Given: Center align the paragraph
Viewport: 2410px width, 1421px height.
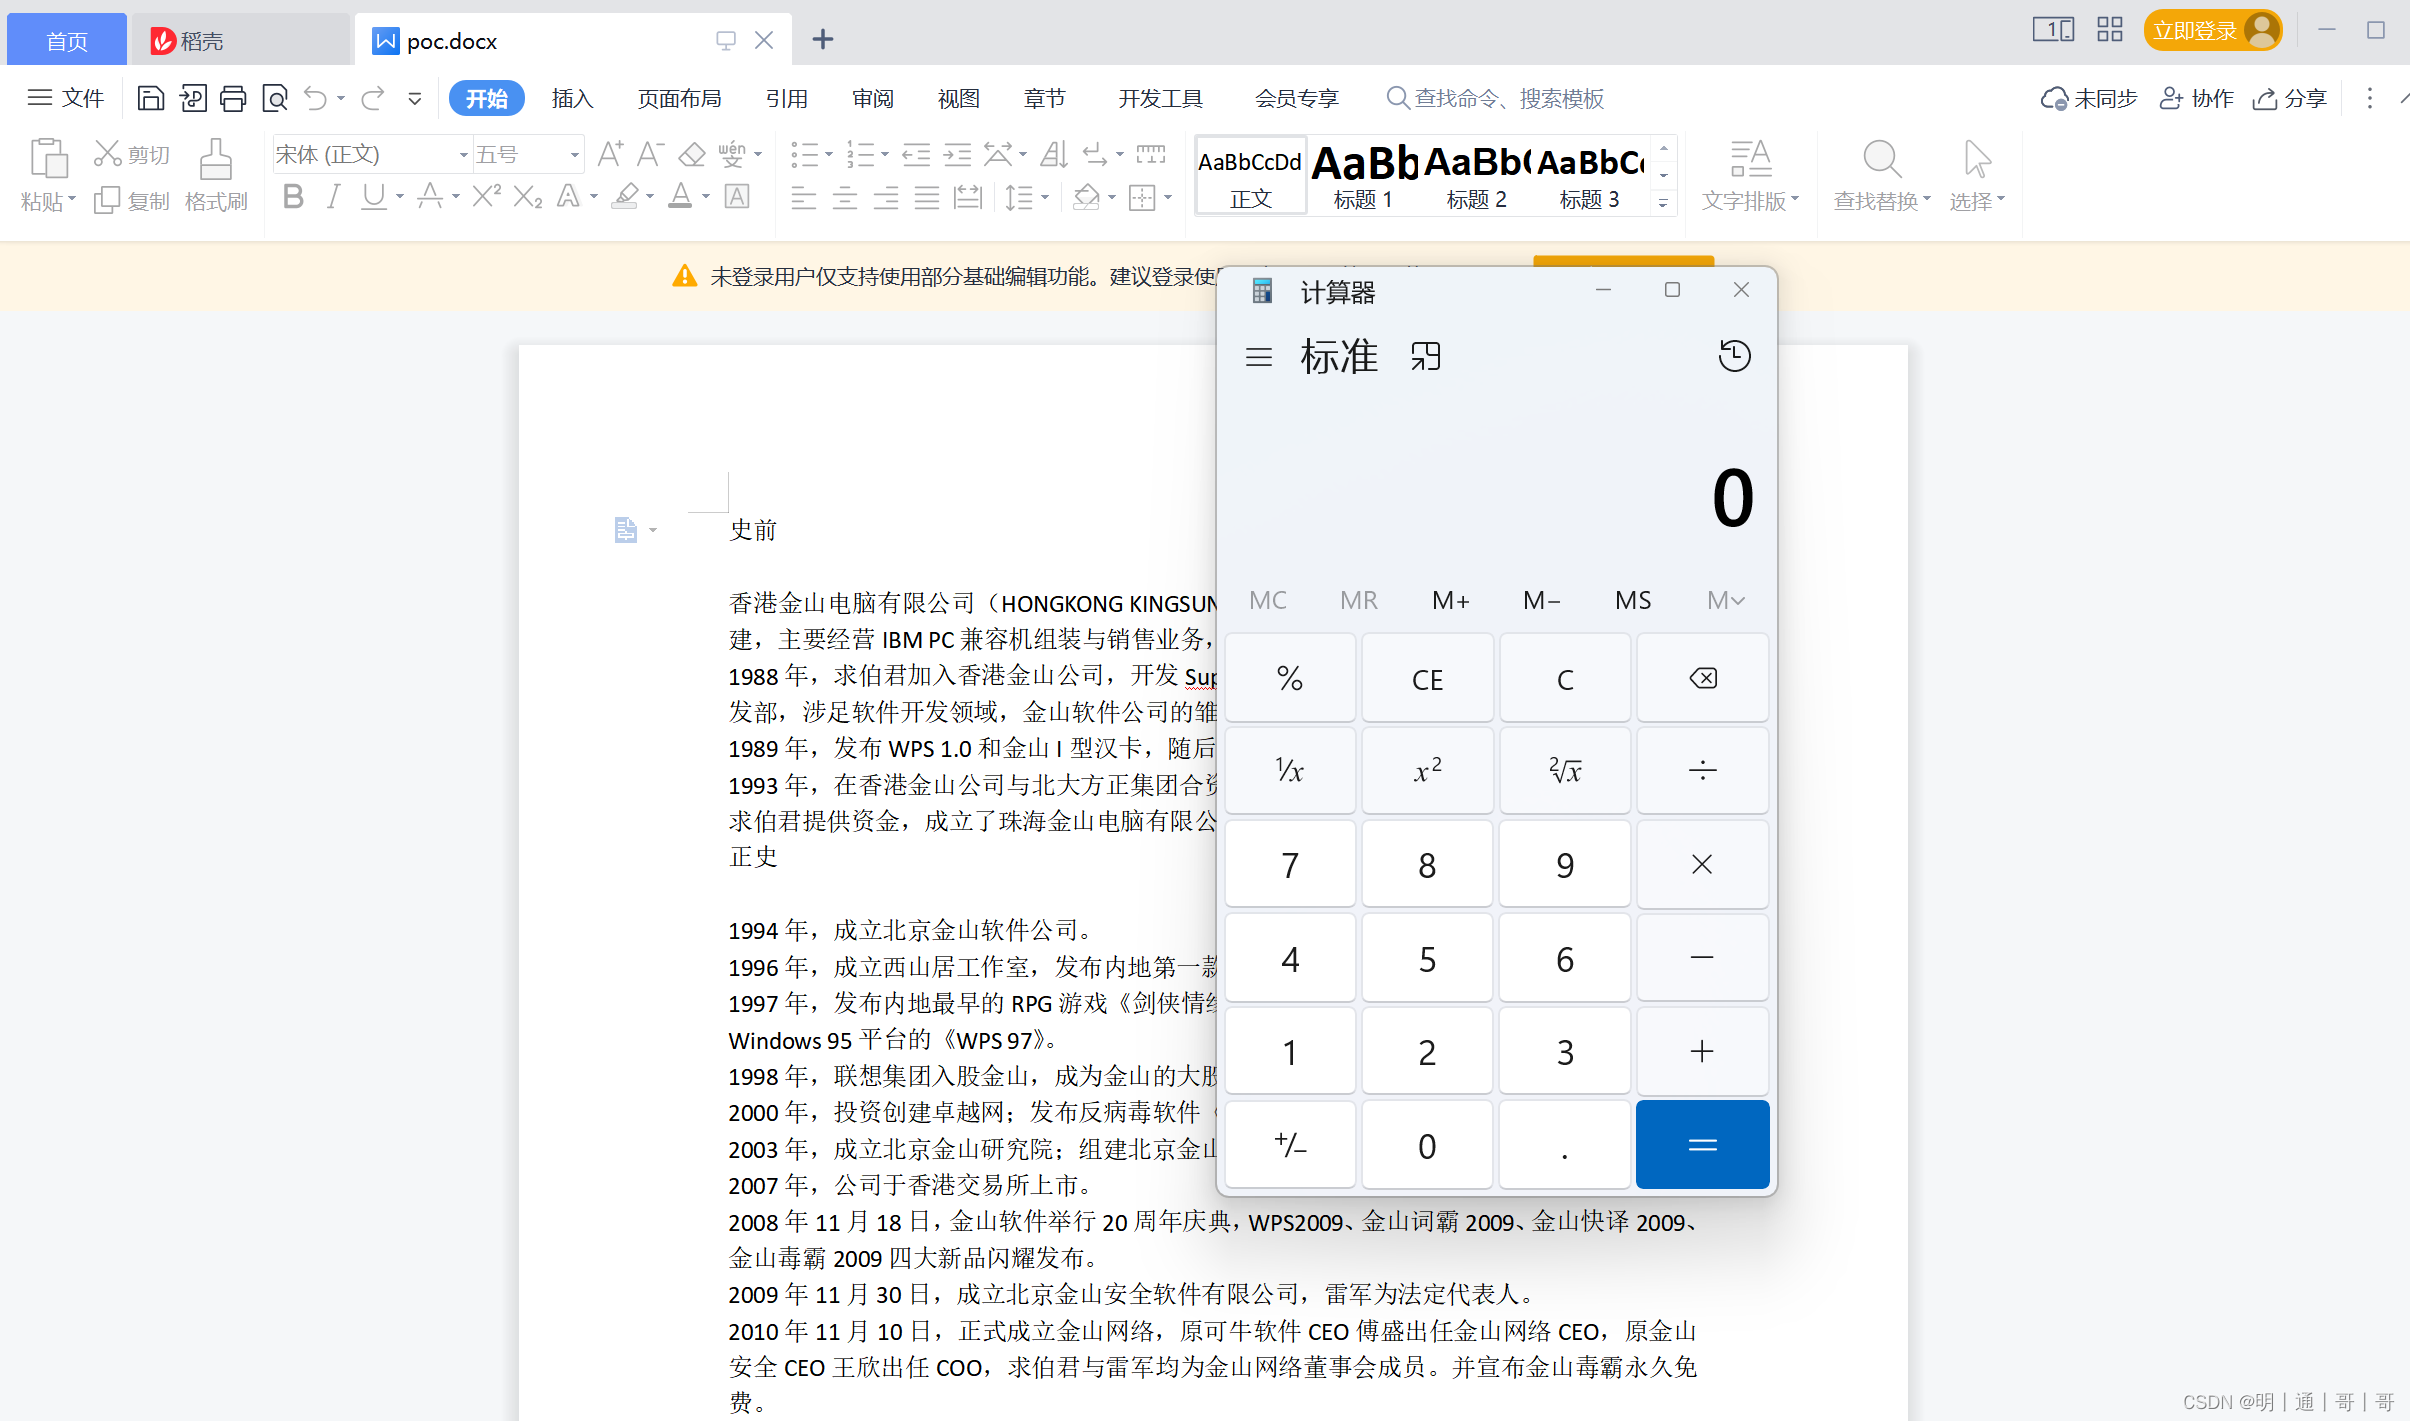Looking at the screenshot, I should [844, 197].
